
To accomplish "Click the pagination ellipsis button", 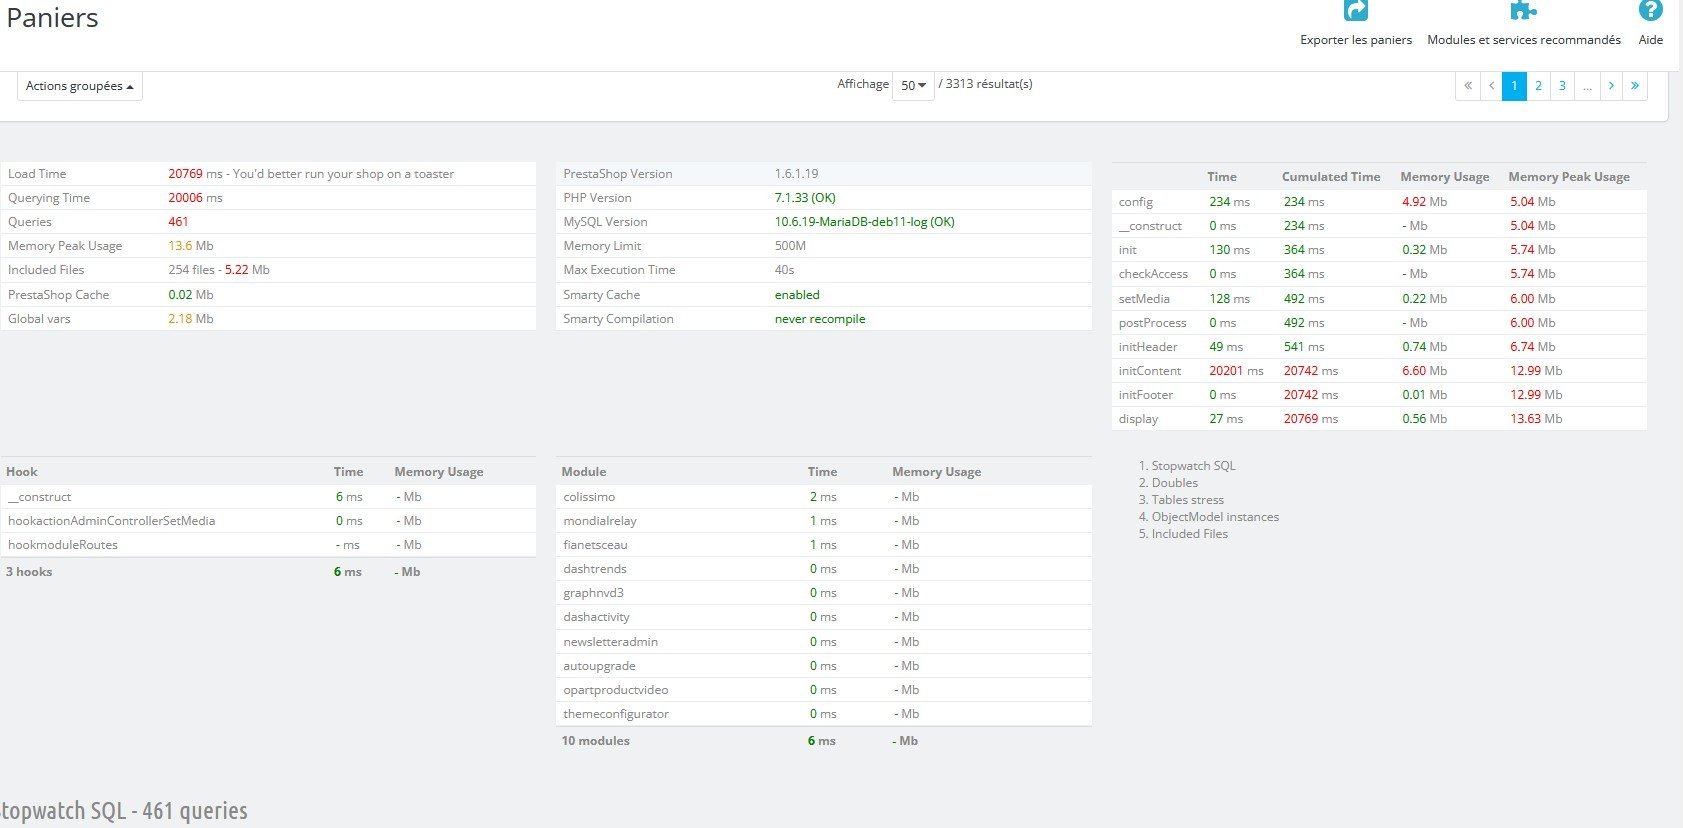I will click(x=1587, y=86).
